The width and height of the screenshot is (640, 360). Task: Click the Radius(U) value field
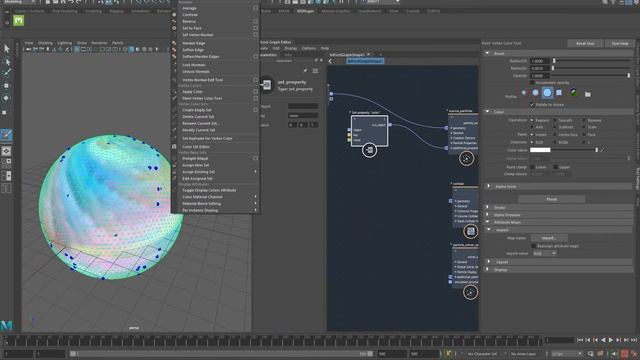(540, 61)
